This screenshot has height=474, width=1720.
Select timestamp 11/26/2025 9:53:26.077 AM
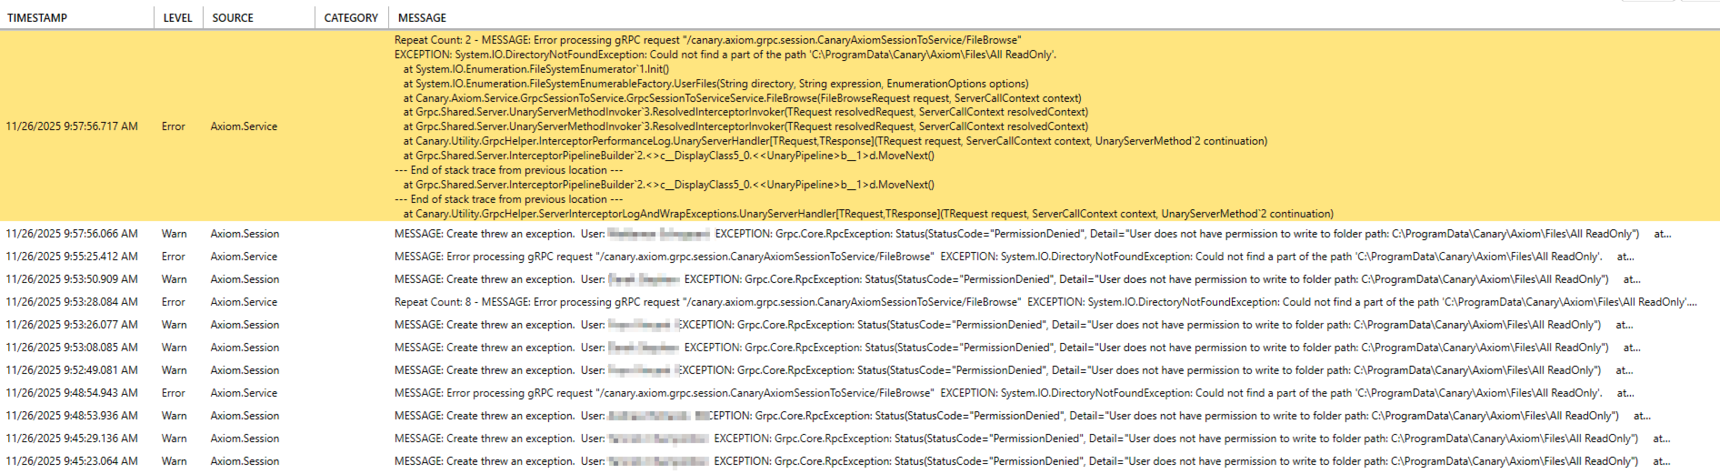click(72, 325)
